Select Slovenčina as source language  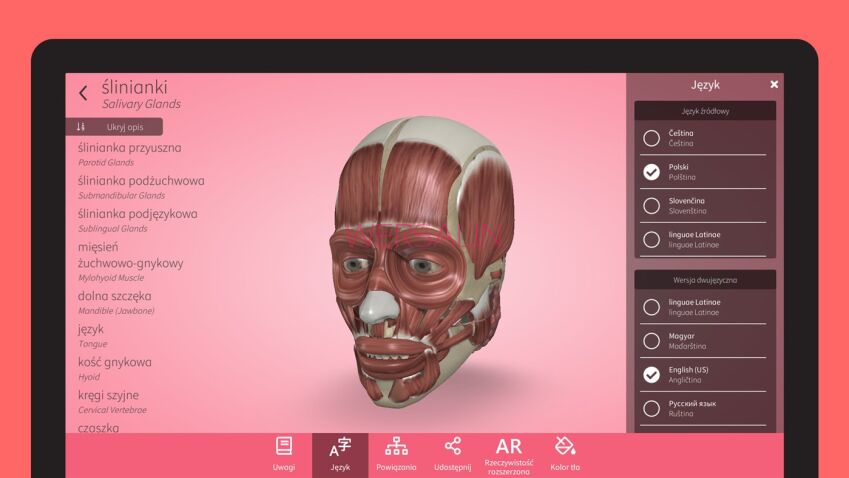pyautogui.click(x=652, y=206)
